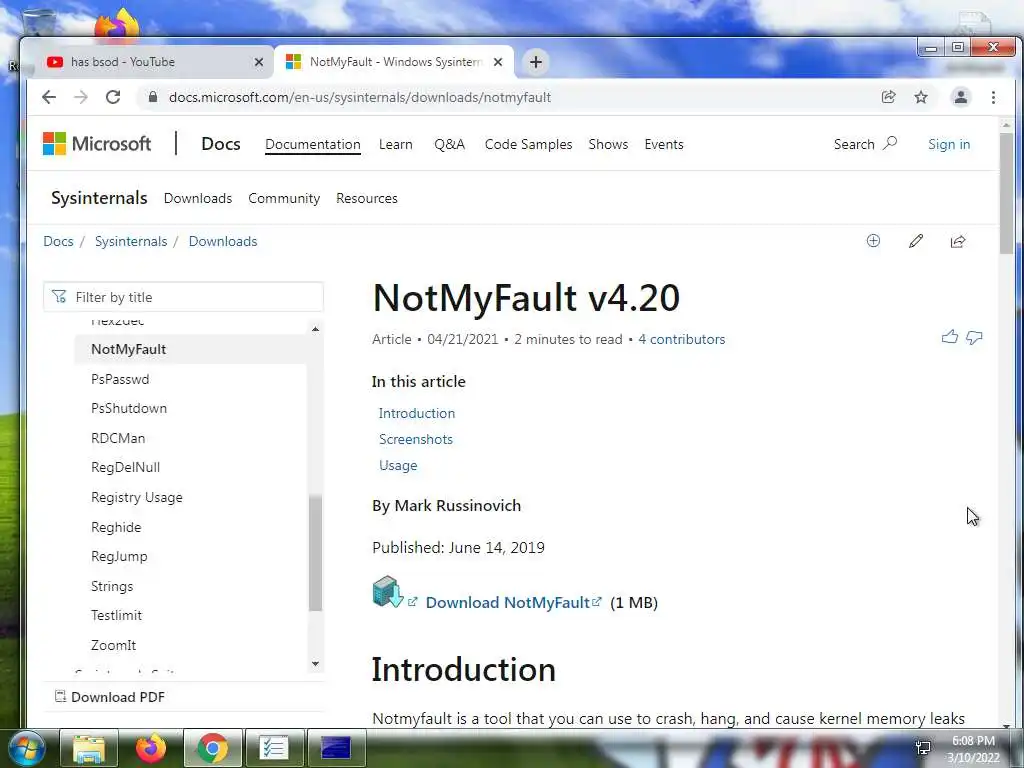The image size is (1024, 768).
Task: Click the Filter by title field
Action: 184,297
